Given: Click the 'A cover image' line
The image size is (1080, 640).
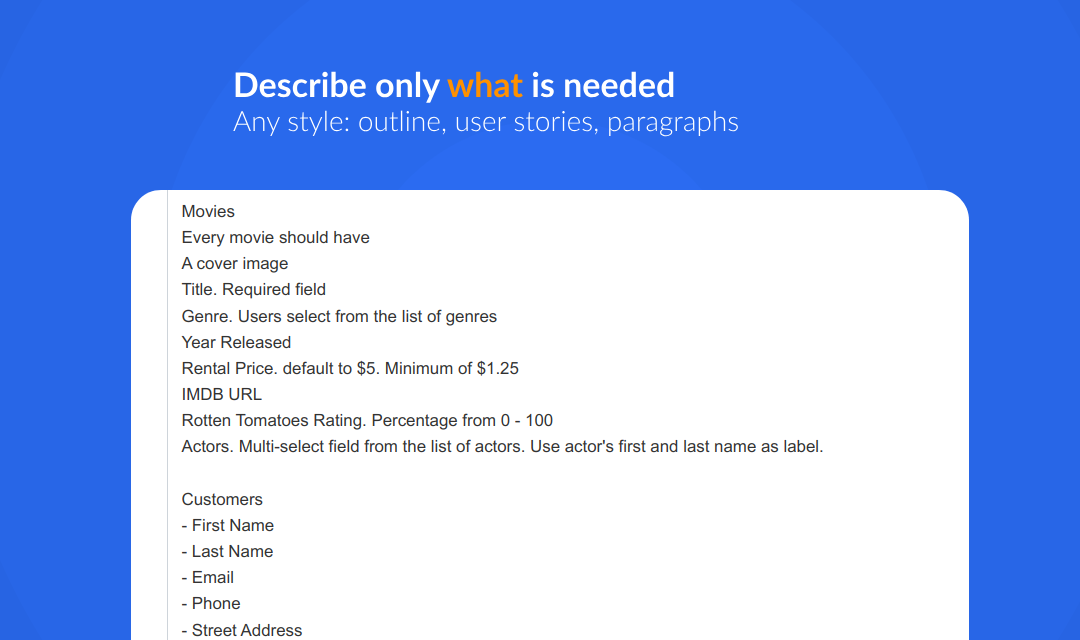Looking at the screenshot, I should click(x=235, y=264).
